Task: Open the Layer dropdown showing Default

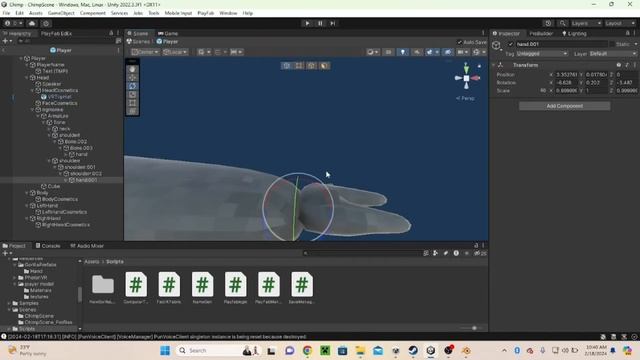Action: [x=612, y=53]
